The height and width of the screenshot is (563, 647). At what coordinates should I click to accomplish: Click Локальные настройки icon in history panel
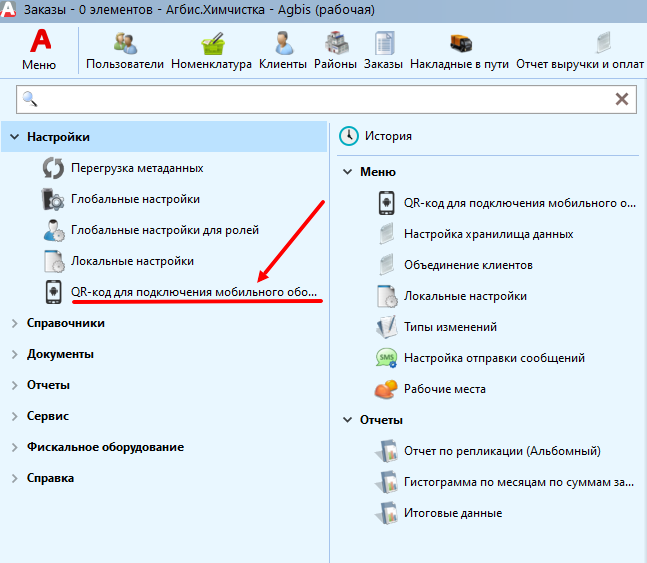point(387,296)
